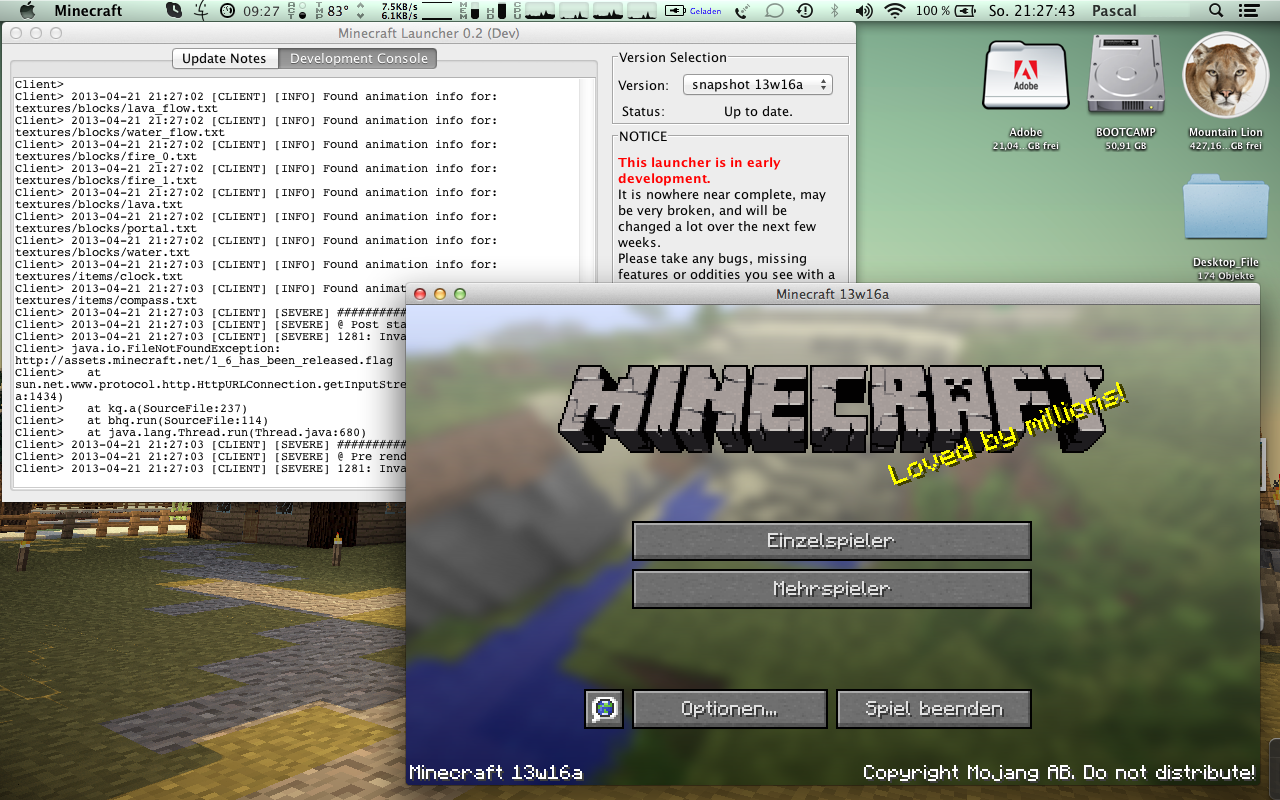Click the Einzelspieler button
The height and width of the screenshot is (800, 1280).
click(x=831, y=541)
